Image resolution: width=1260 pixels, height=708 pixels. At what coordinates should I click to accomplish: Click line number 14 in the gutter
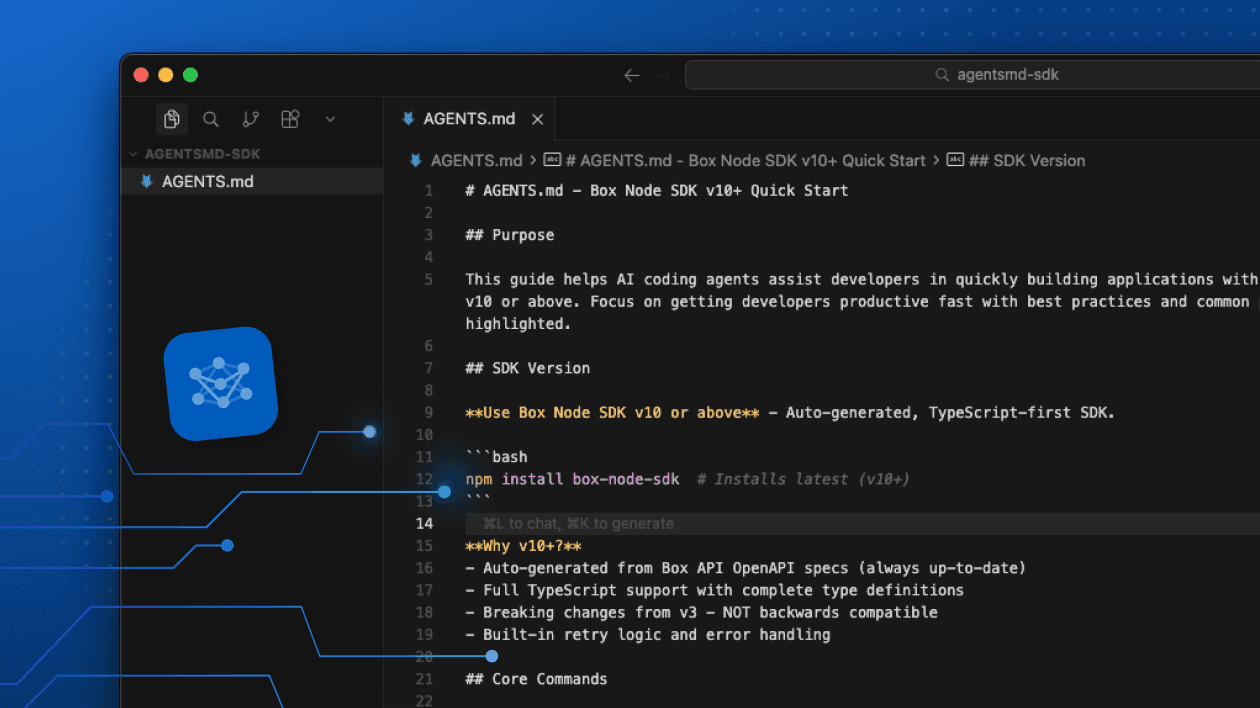click(424, 523)
